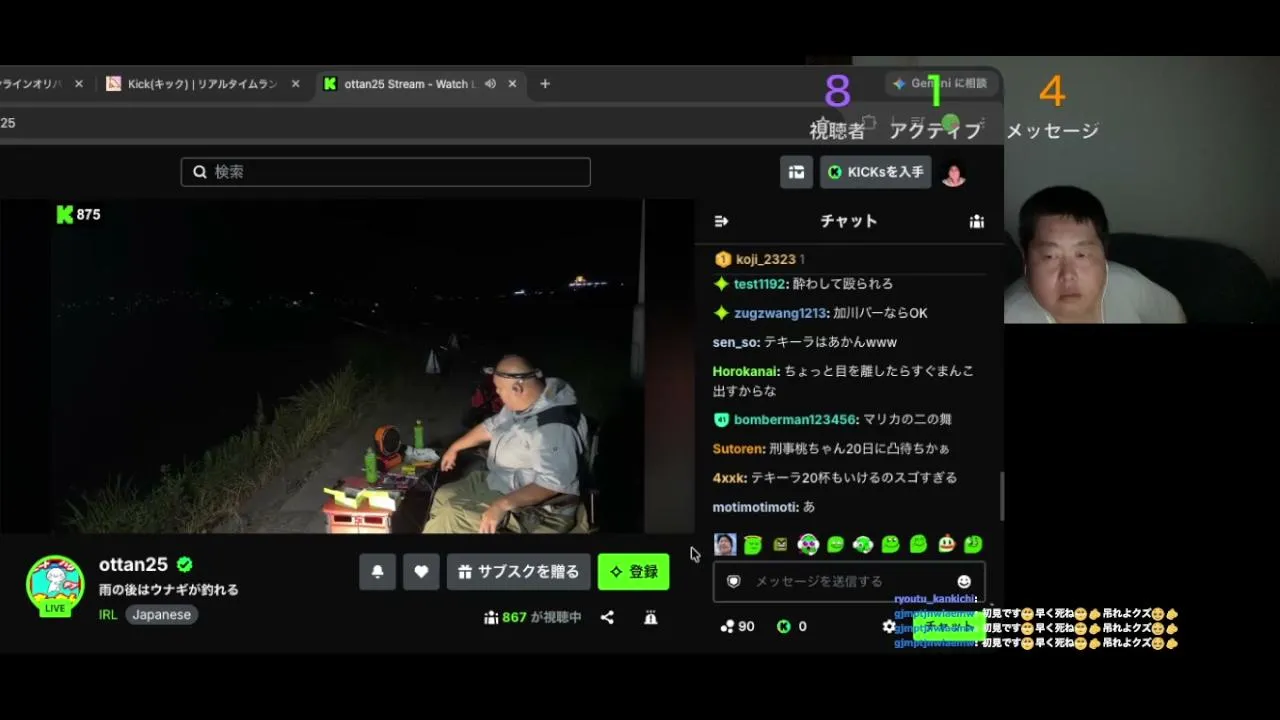Open the emoji picker smiley icon
Image resolution: width=1280 pixels, height=720 pixels.
click(x=964, y=581)
